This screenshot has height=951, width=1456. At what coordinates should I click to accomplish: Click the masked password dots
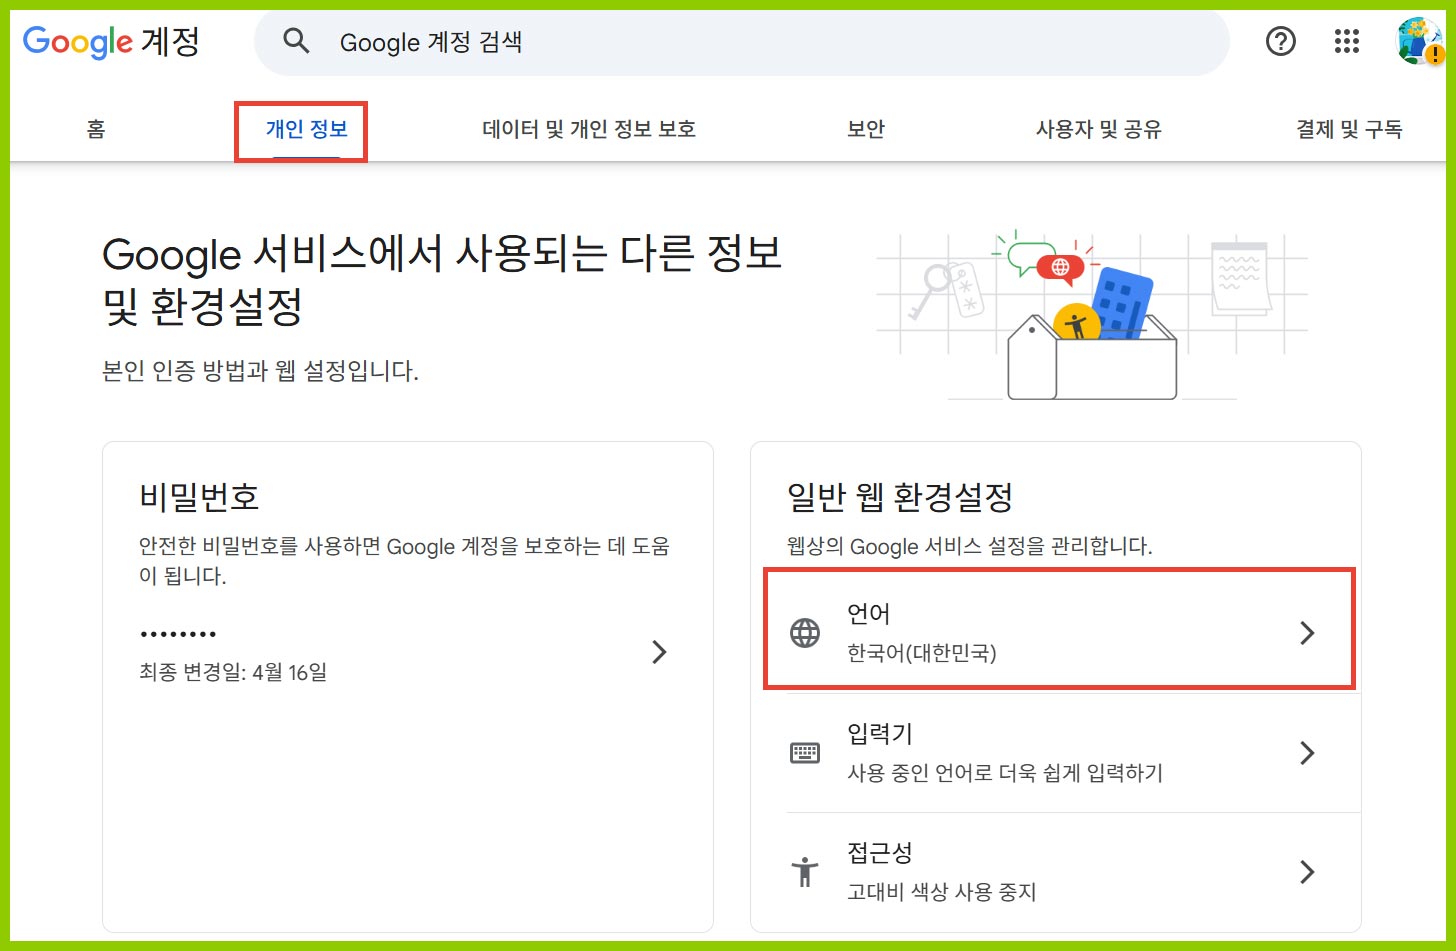coord(178,634)
